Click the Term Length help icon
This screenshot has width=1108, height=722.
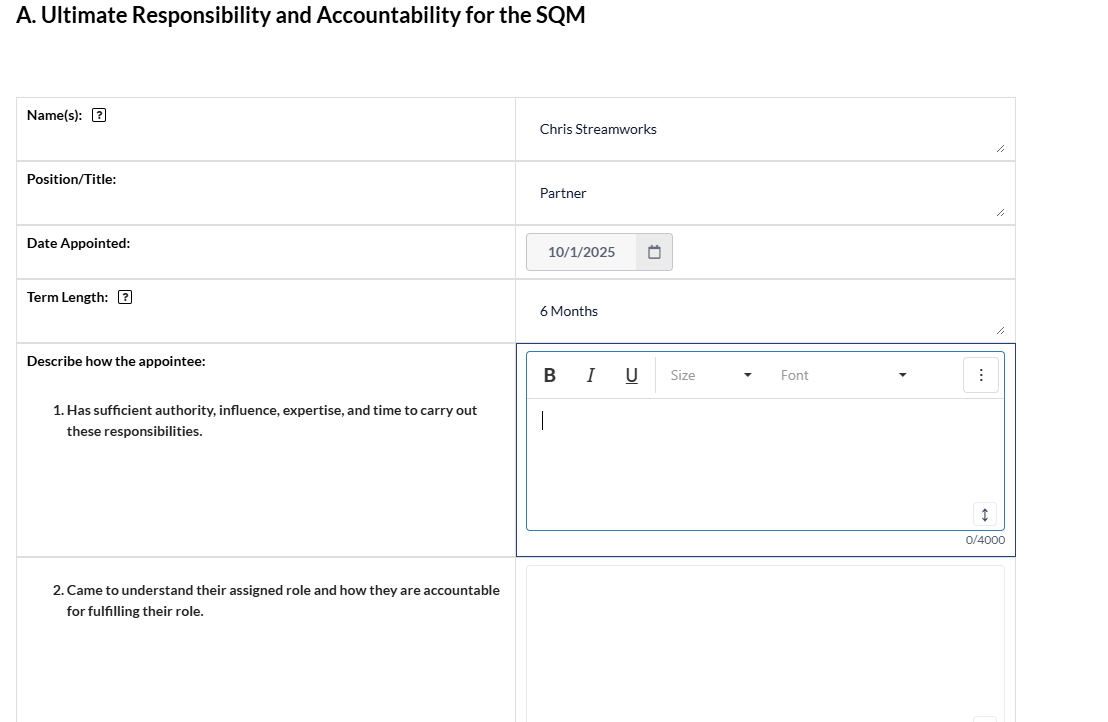point(125,297)
